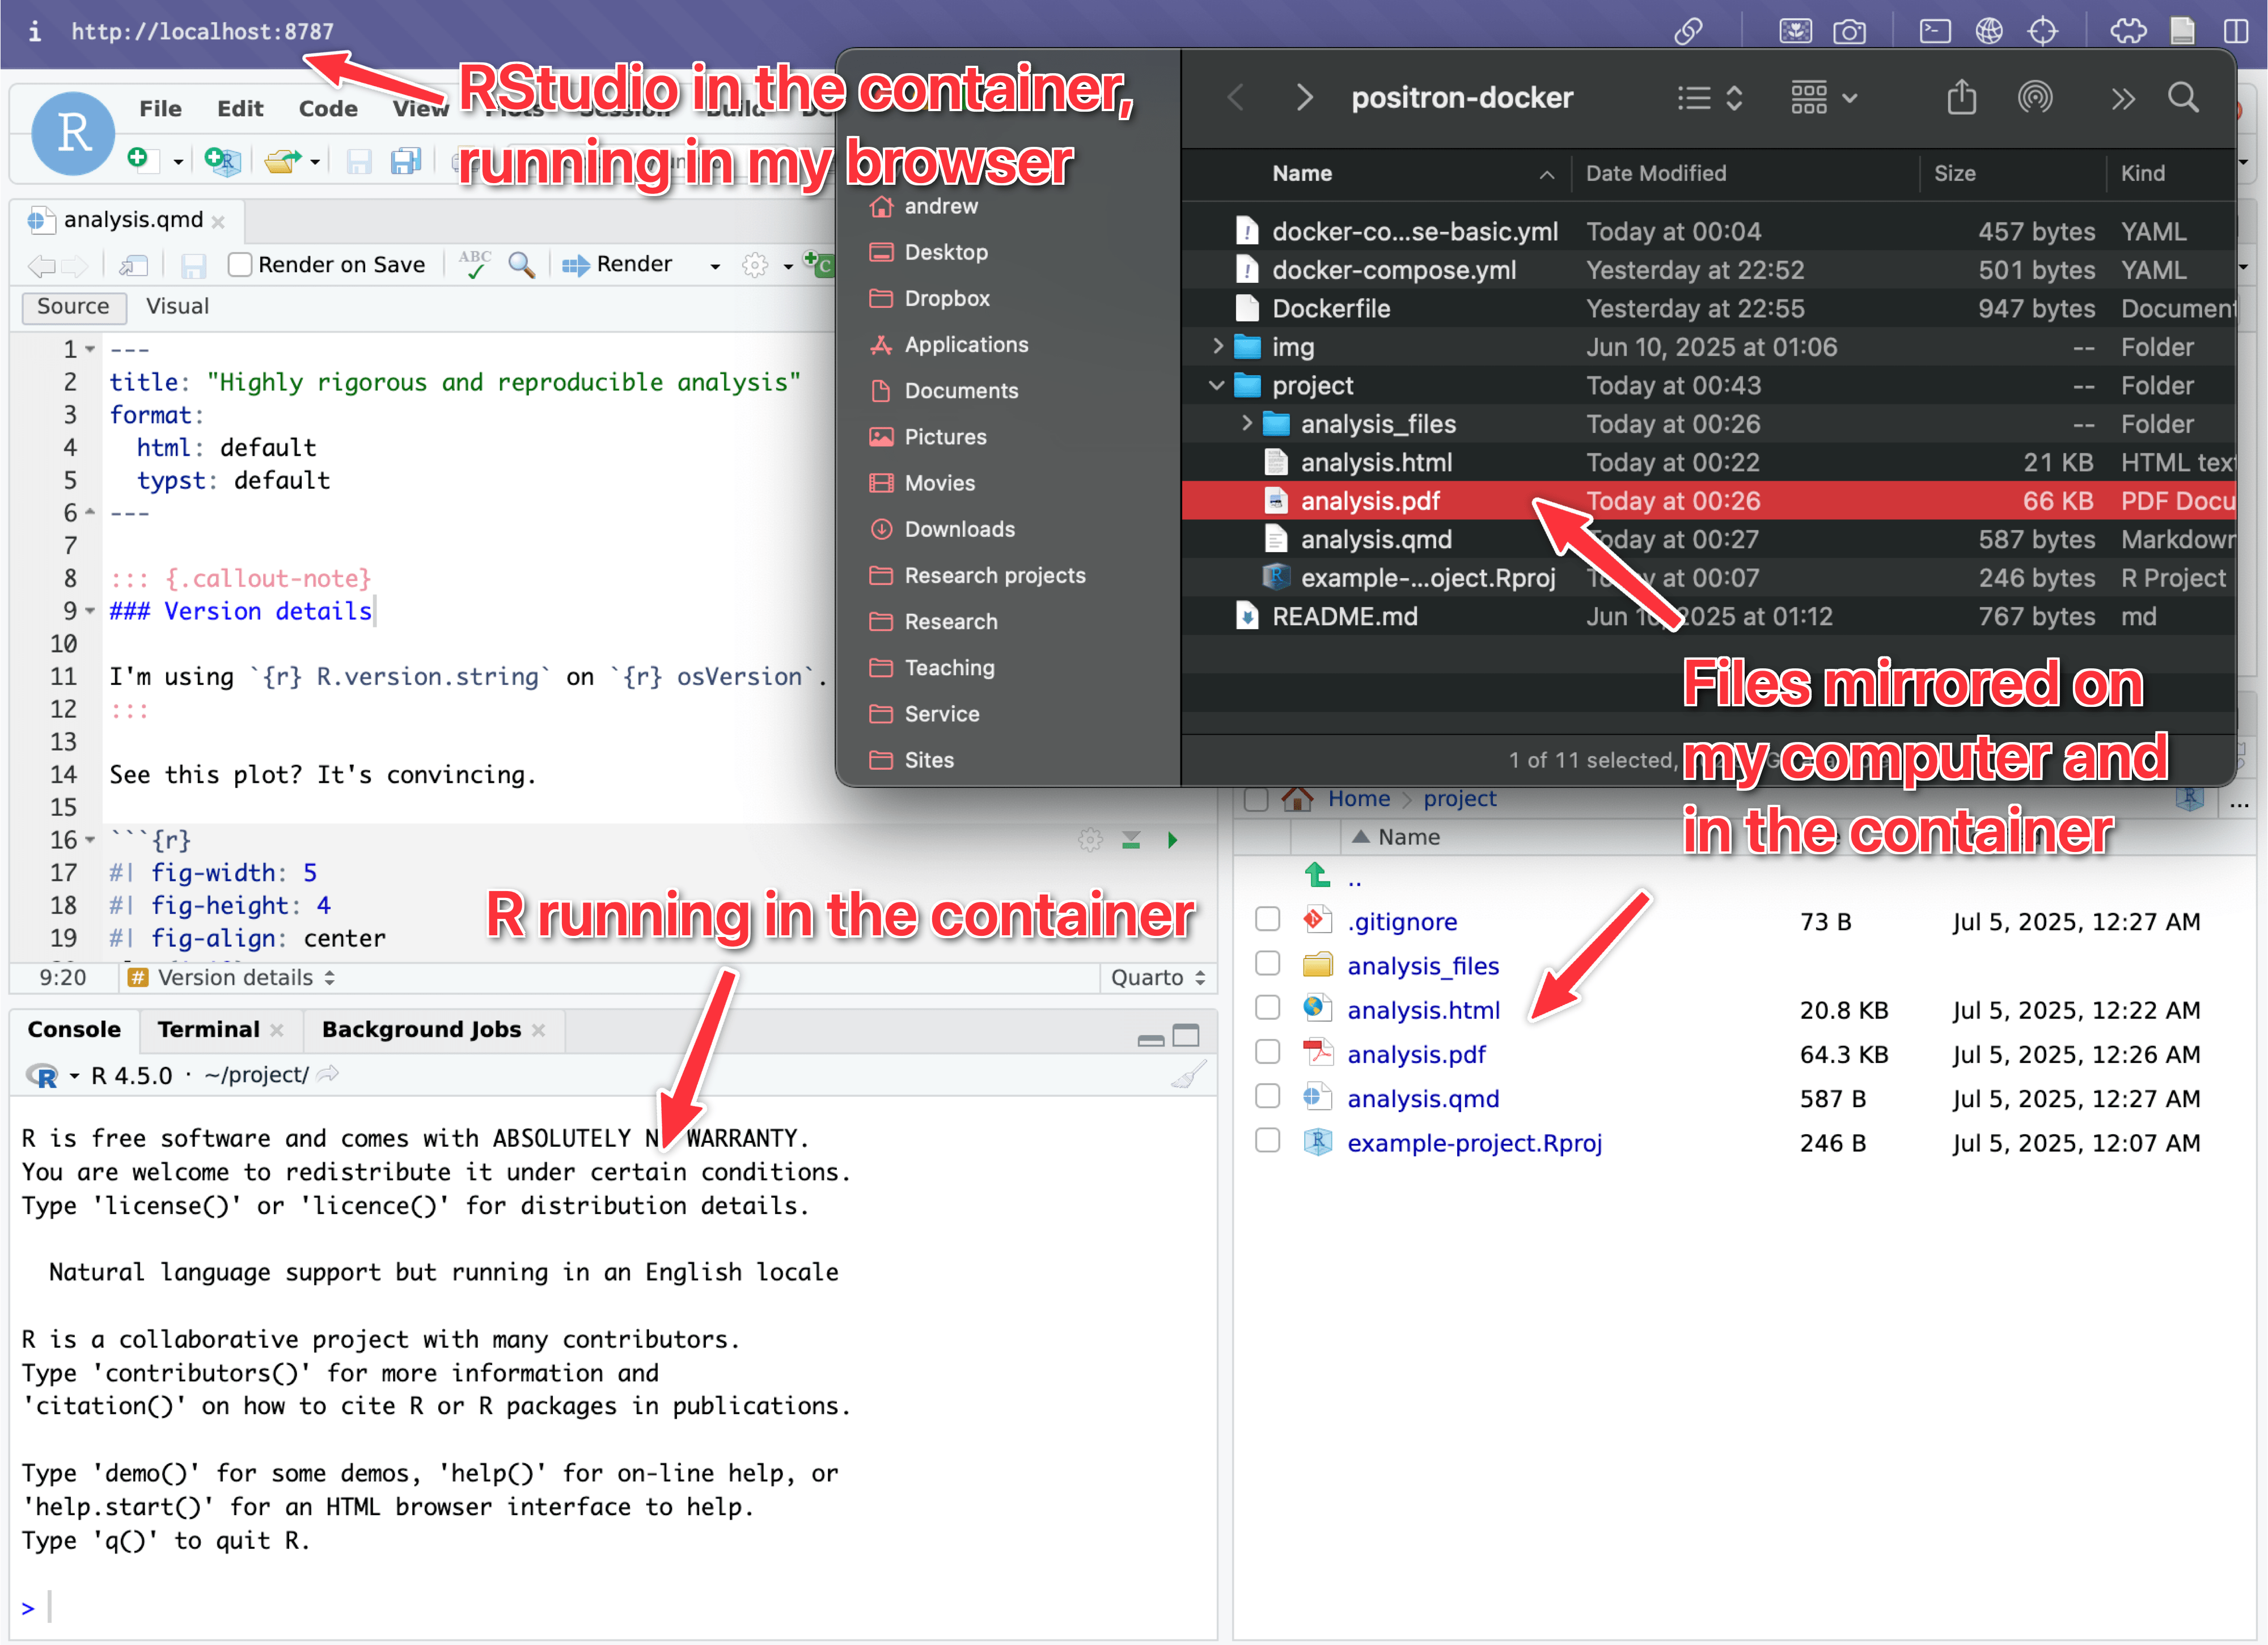Click the spell check ABC icon
This screenshot has height=1645, width=2268.
474,264
